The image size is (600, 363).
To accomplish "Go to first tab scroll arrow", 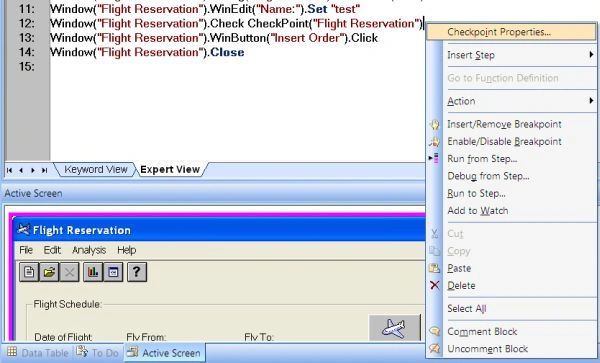I will point(10,170).
